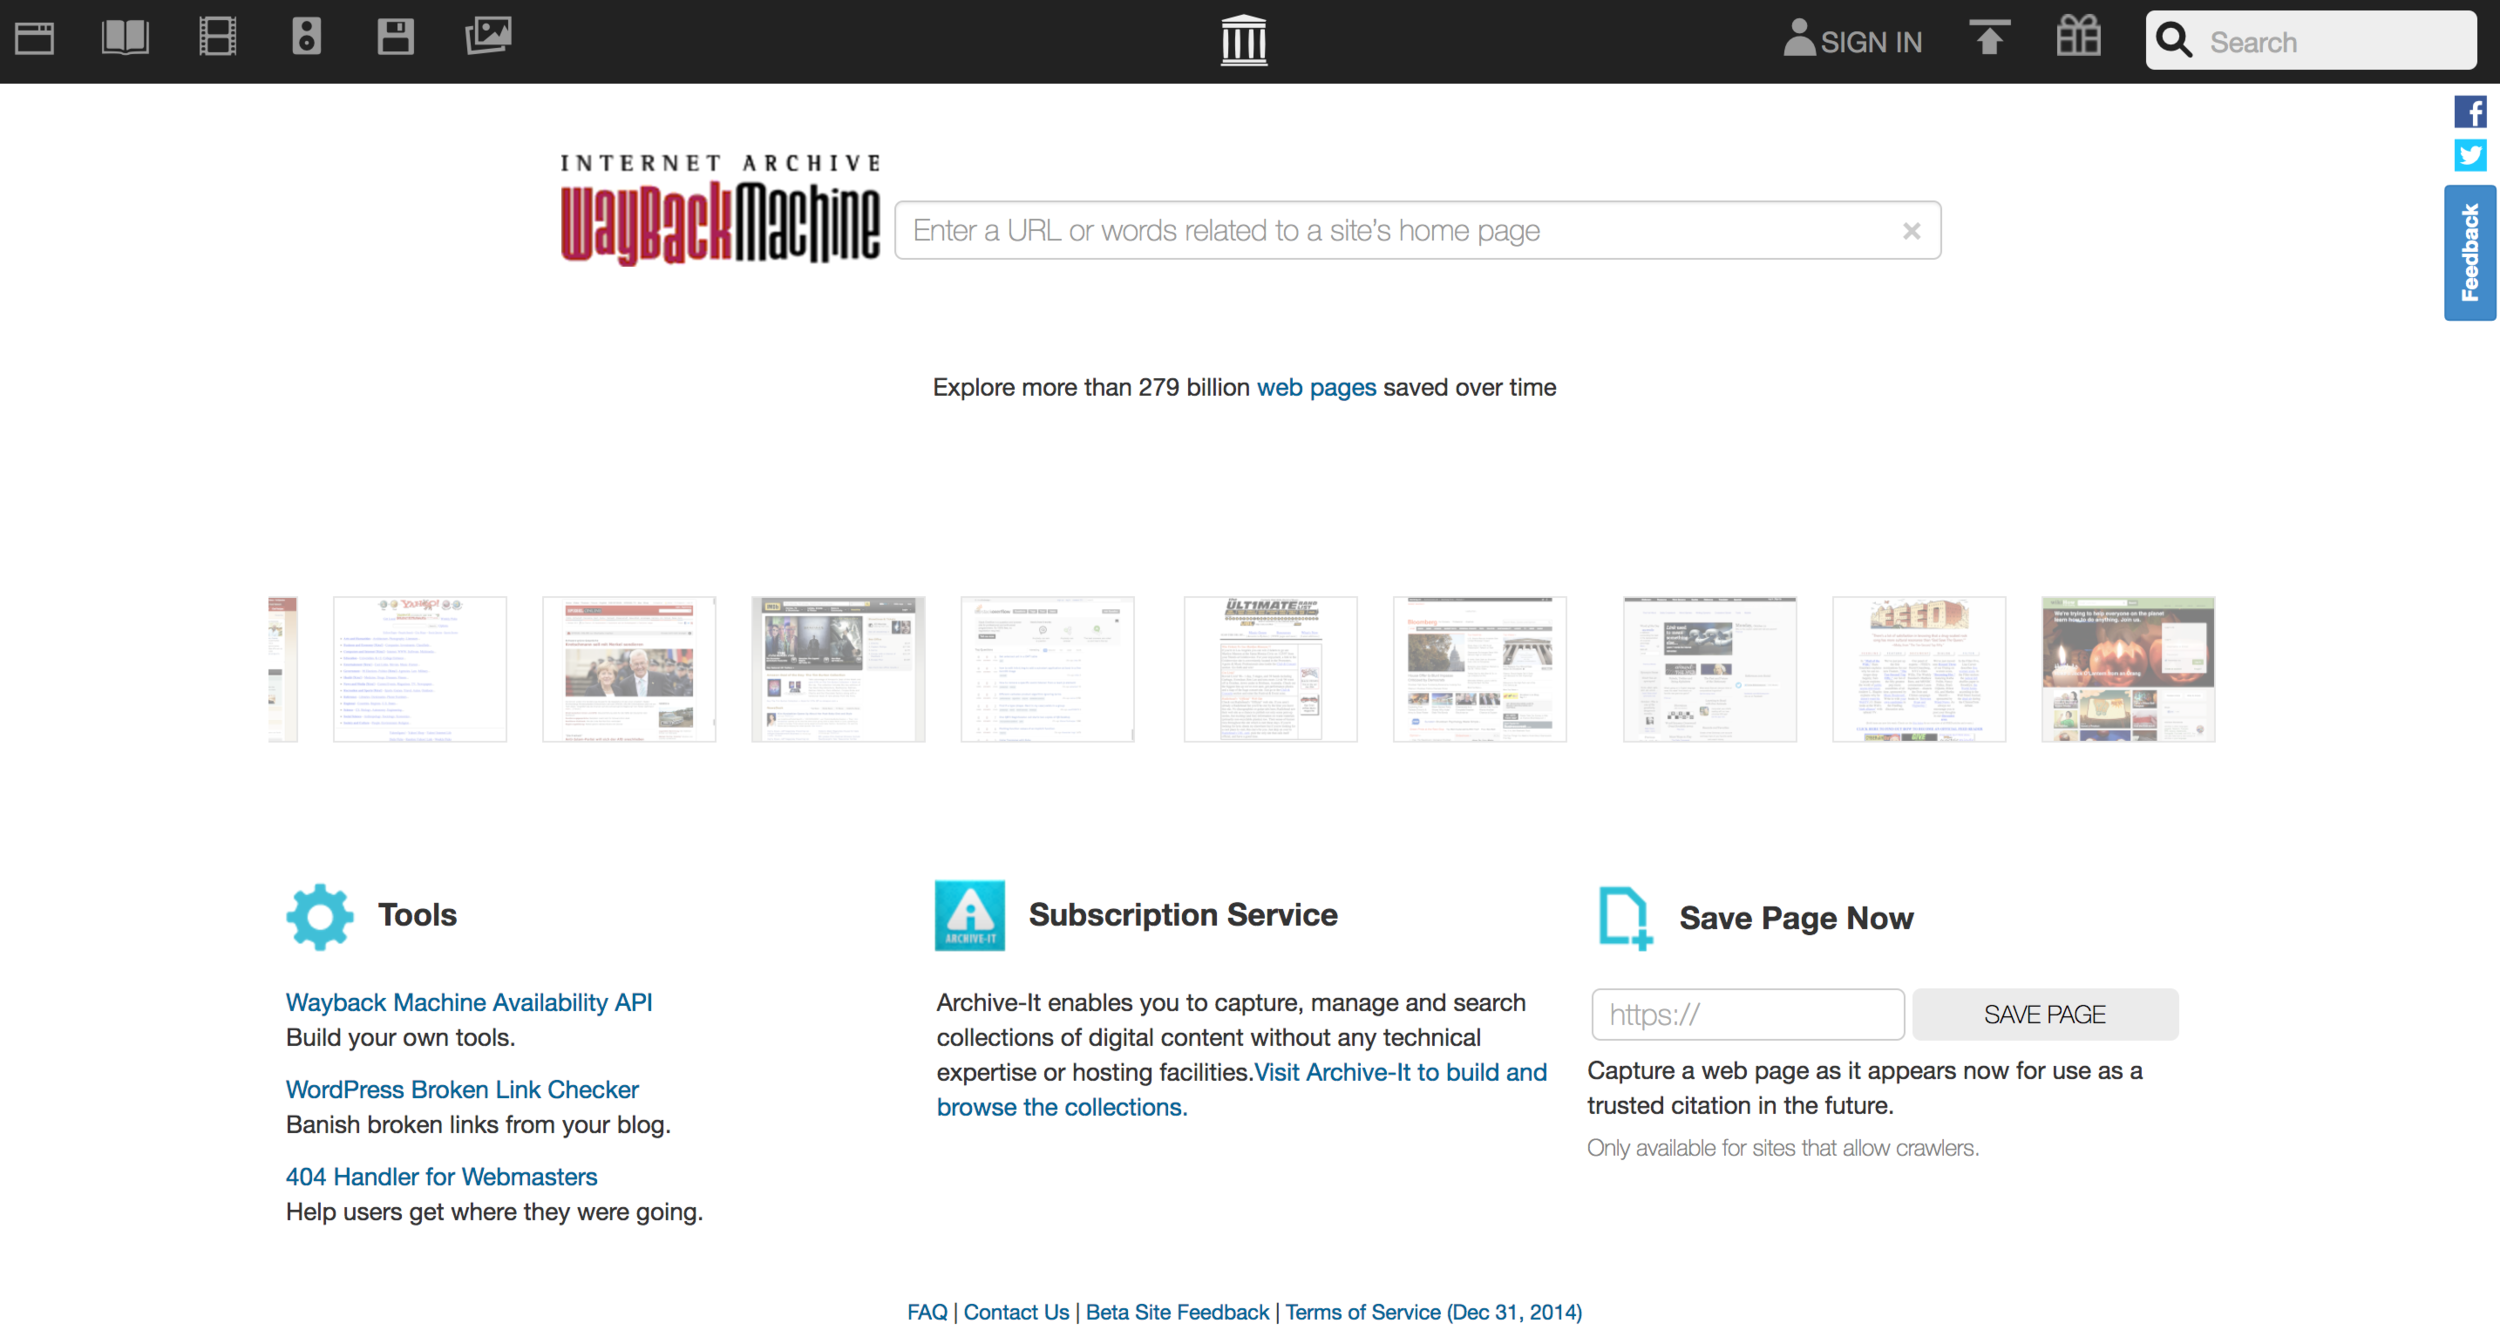Screen dimensions: 2500x1337
Task: Share on Twitter icon
Action: 2470,156
